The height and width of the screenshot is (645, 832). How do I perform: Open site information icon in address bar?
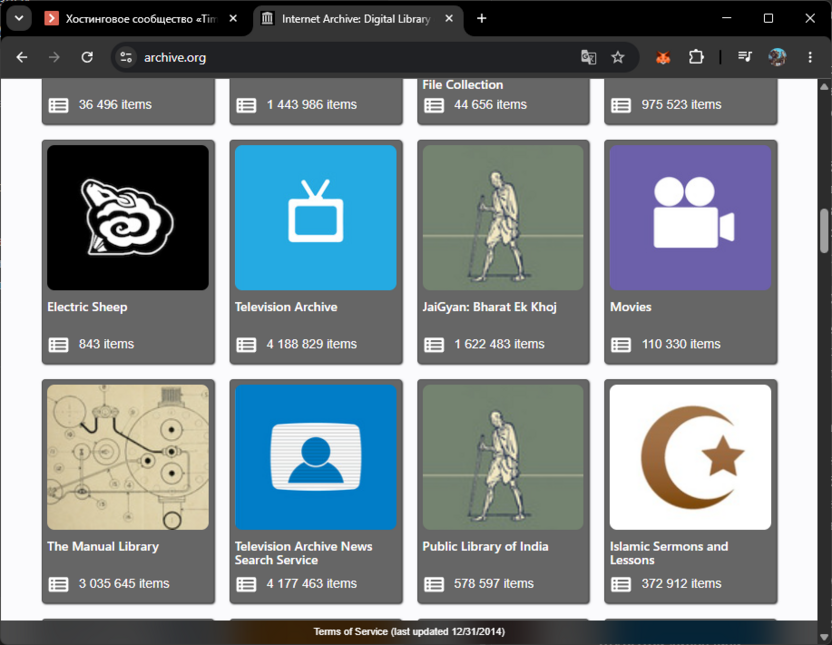click(x=126, y=57)
